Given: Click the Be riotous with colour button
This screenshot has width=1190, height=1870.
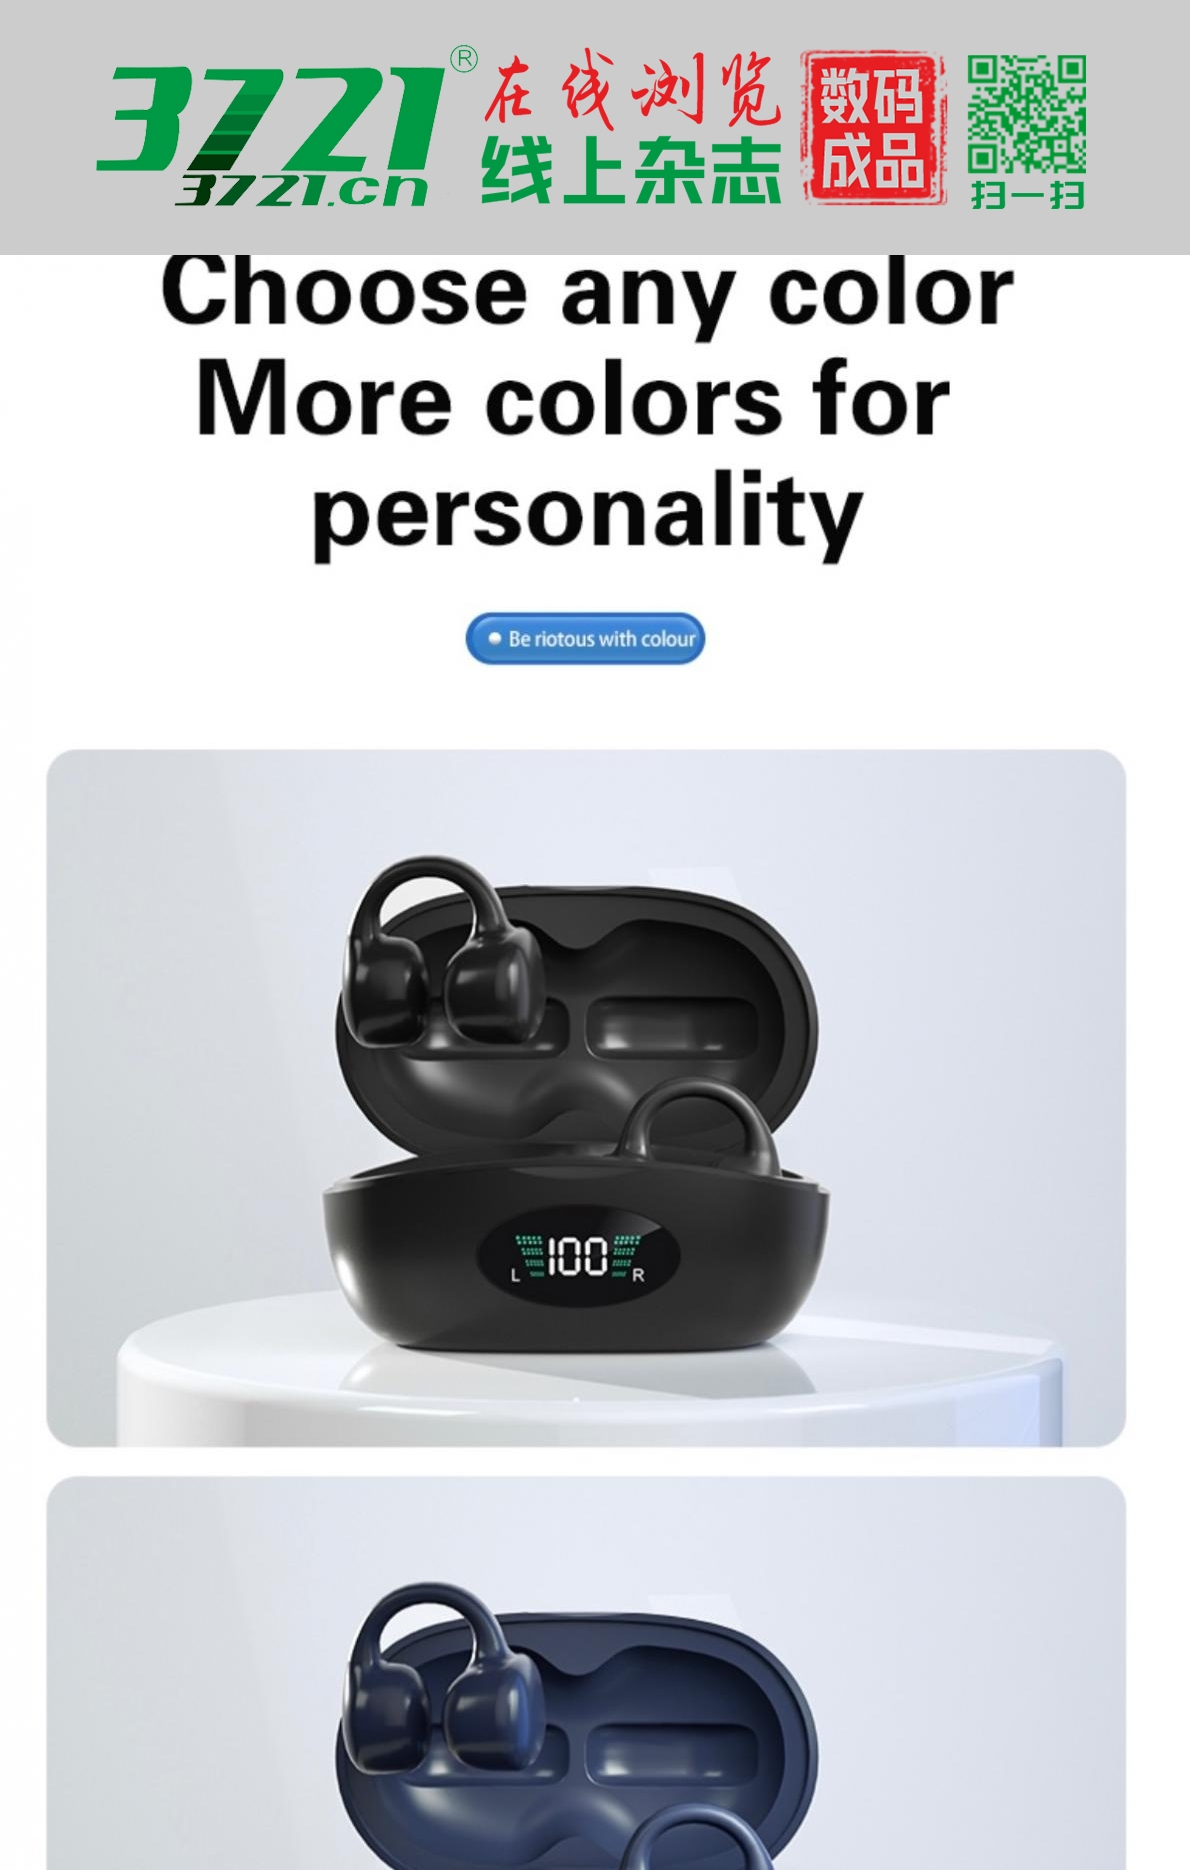Looking at the screenshot, I should pos(585,638).
